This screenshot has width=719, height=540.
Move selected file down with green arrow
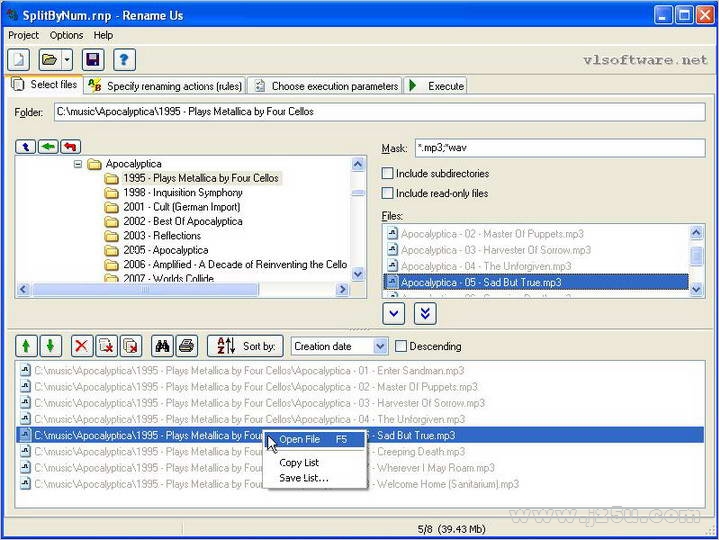point(50,346)
